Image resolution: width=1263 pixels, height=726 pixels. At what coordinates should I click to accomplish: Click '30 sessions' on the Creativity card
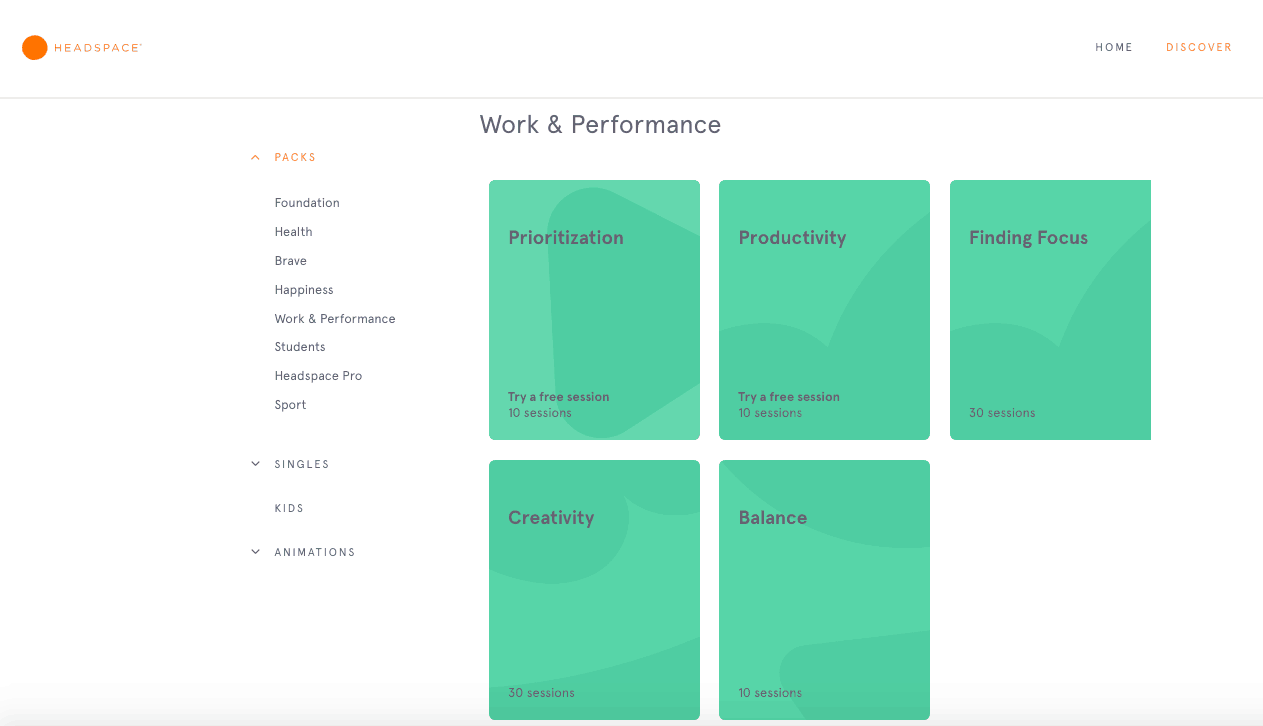[541, 693]
